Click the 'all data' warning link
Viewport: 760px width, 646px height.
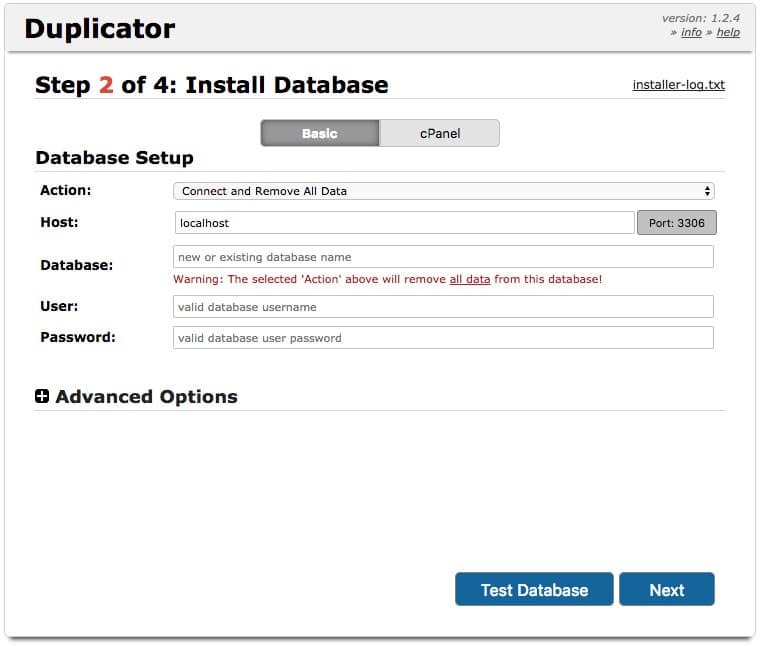[470, 280]
